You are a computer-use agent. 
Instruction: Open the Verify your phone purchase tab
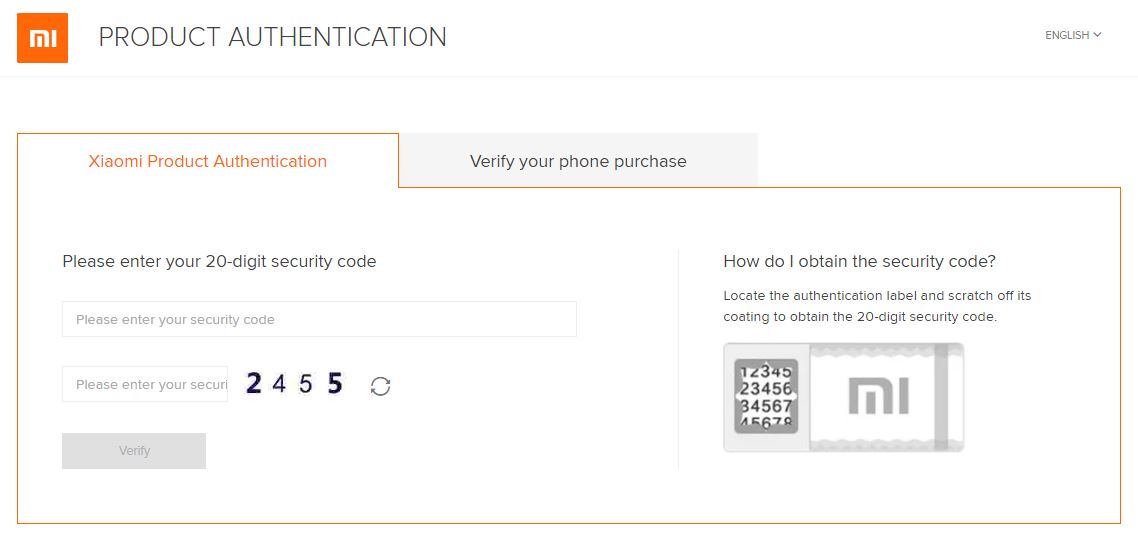[x=578, y=161]
